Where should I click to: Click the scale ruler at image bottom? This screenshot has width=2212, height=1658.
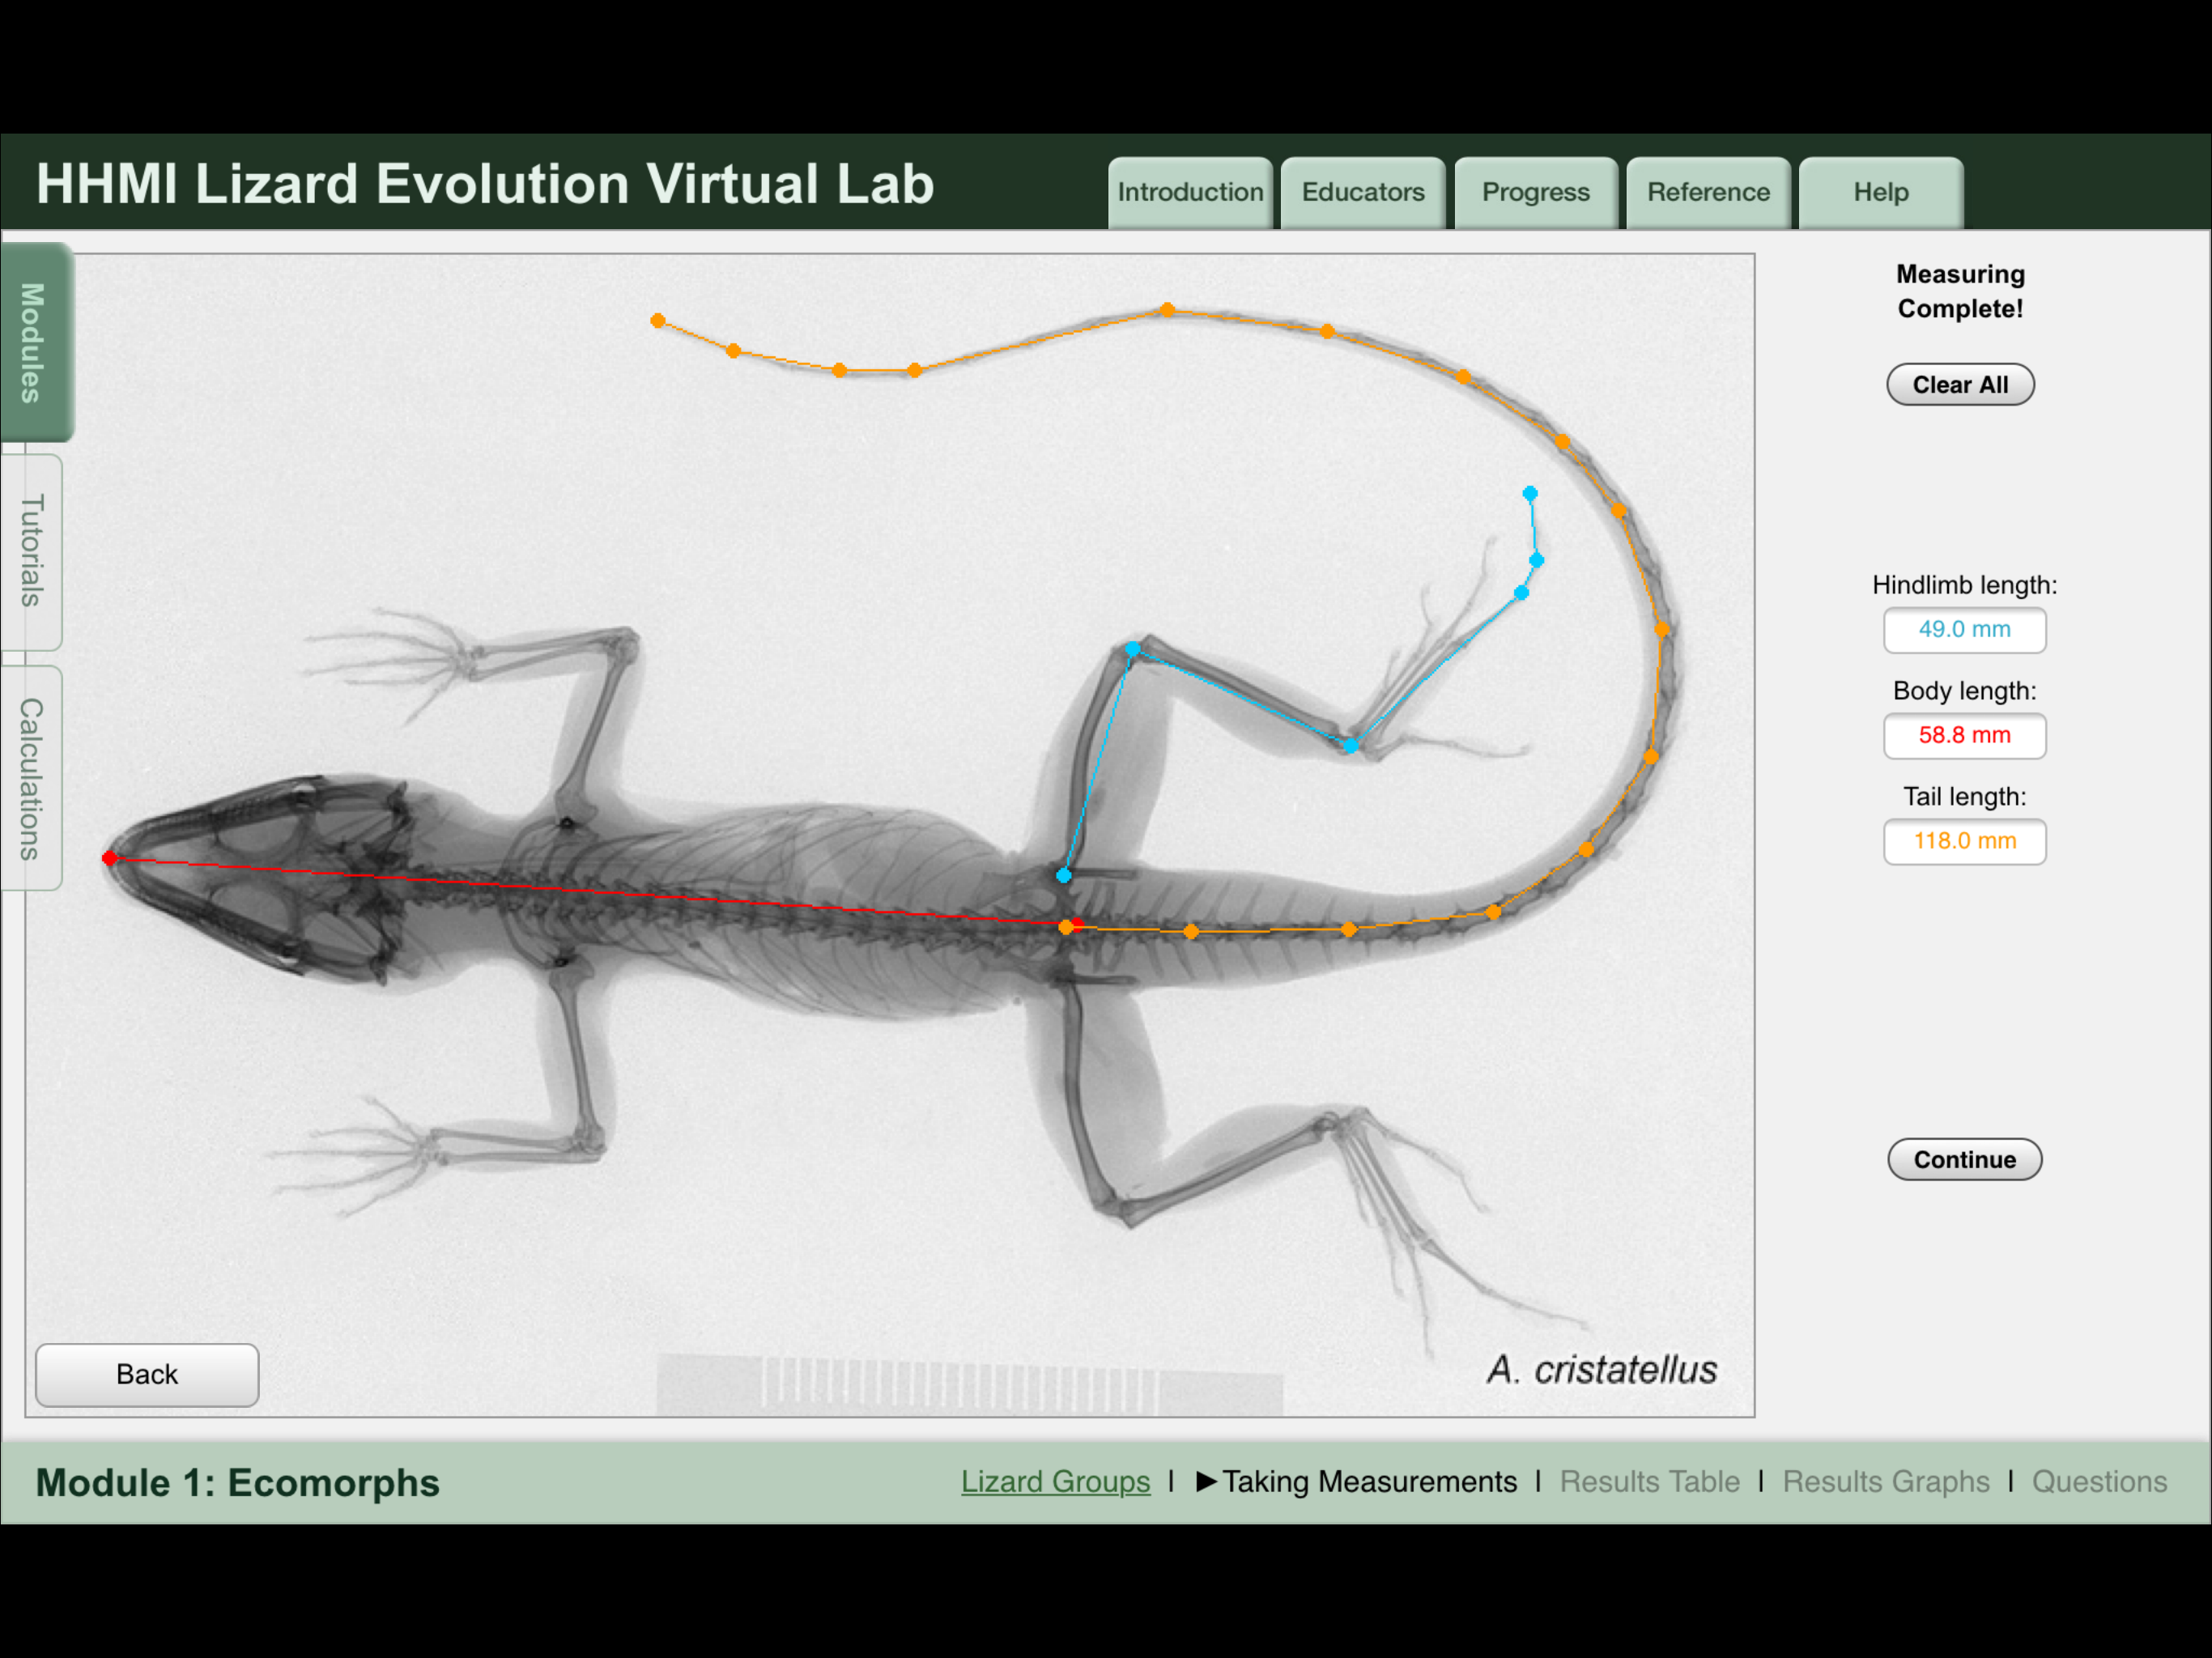coord(969,1384)
